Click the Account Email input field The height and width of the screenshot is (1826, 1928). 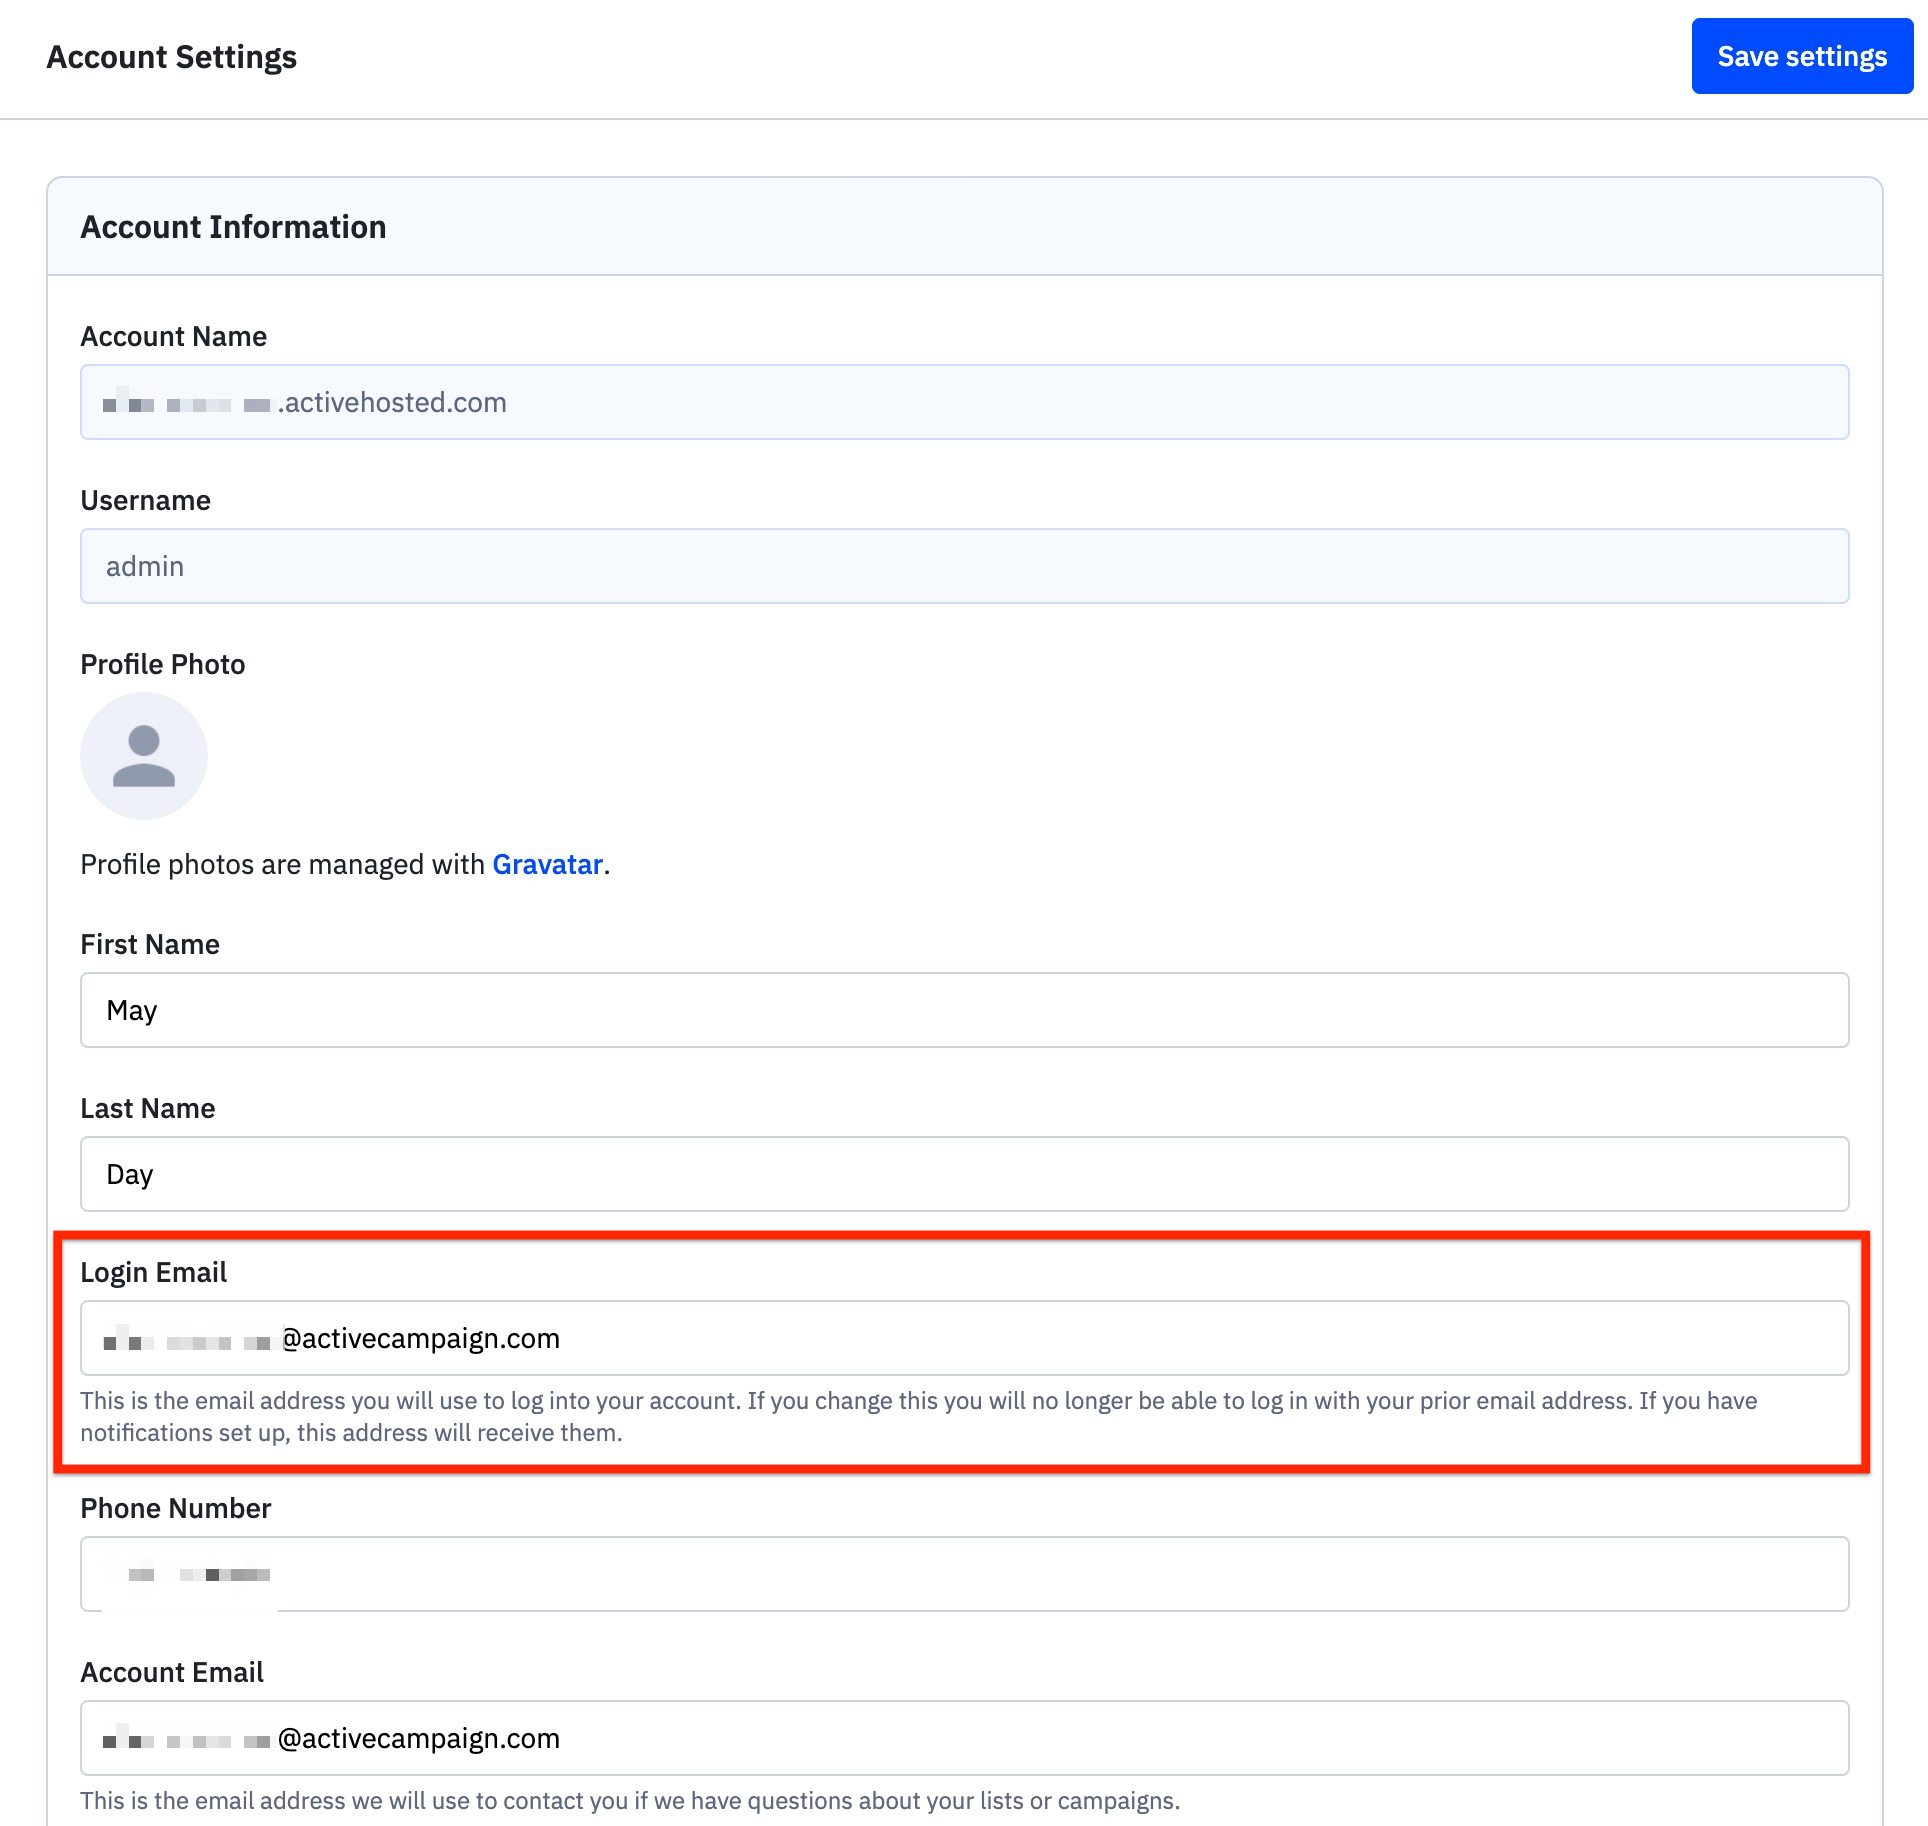click(964, 1738)
